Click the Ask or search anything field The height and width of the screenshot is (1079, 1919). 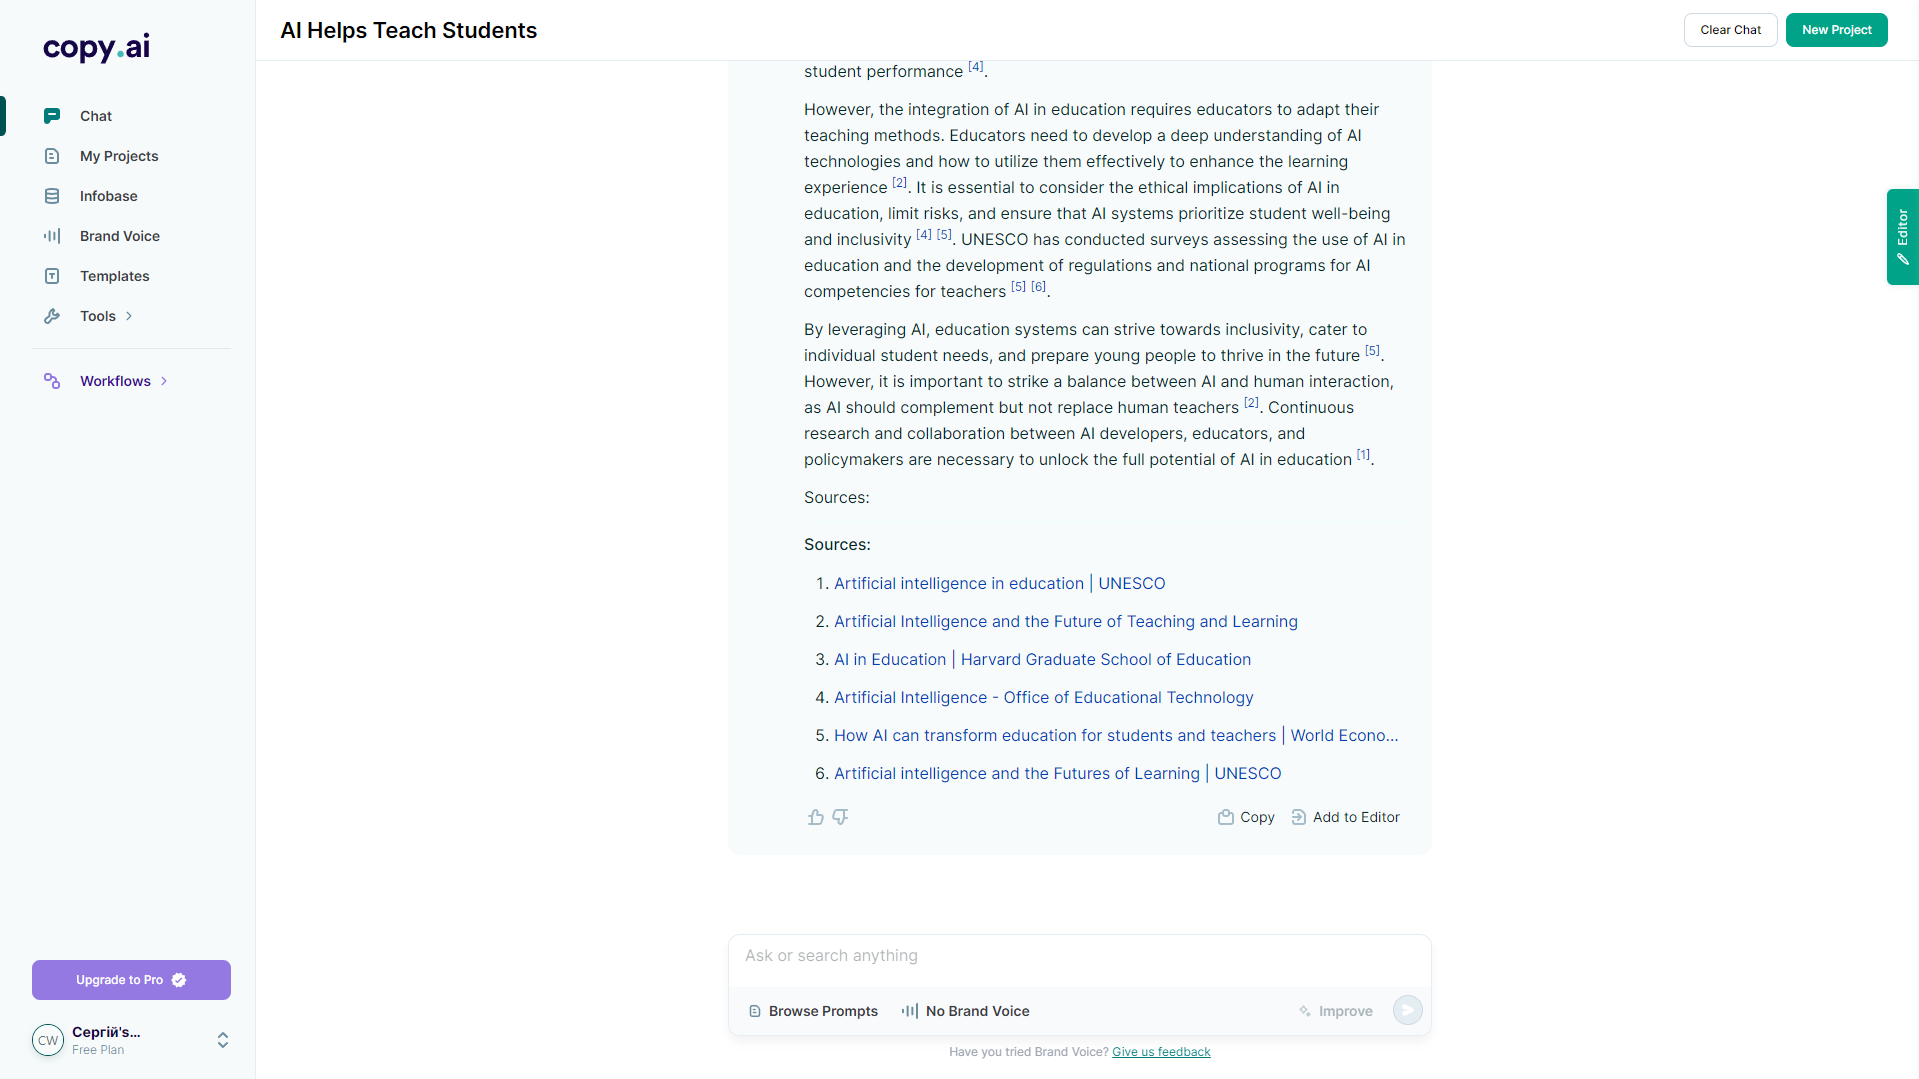[1079, 956]
